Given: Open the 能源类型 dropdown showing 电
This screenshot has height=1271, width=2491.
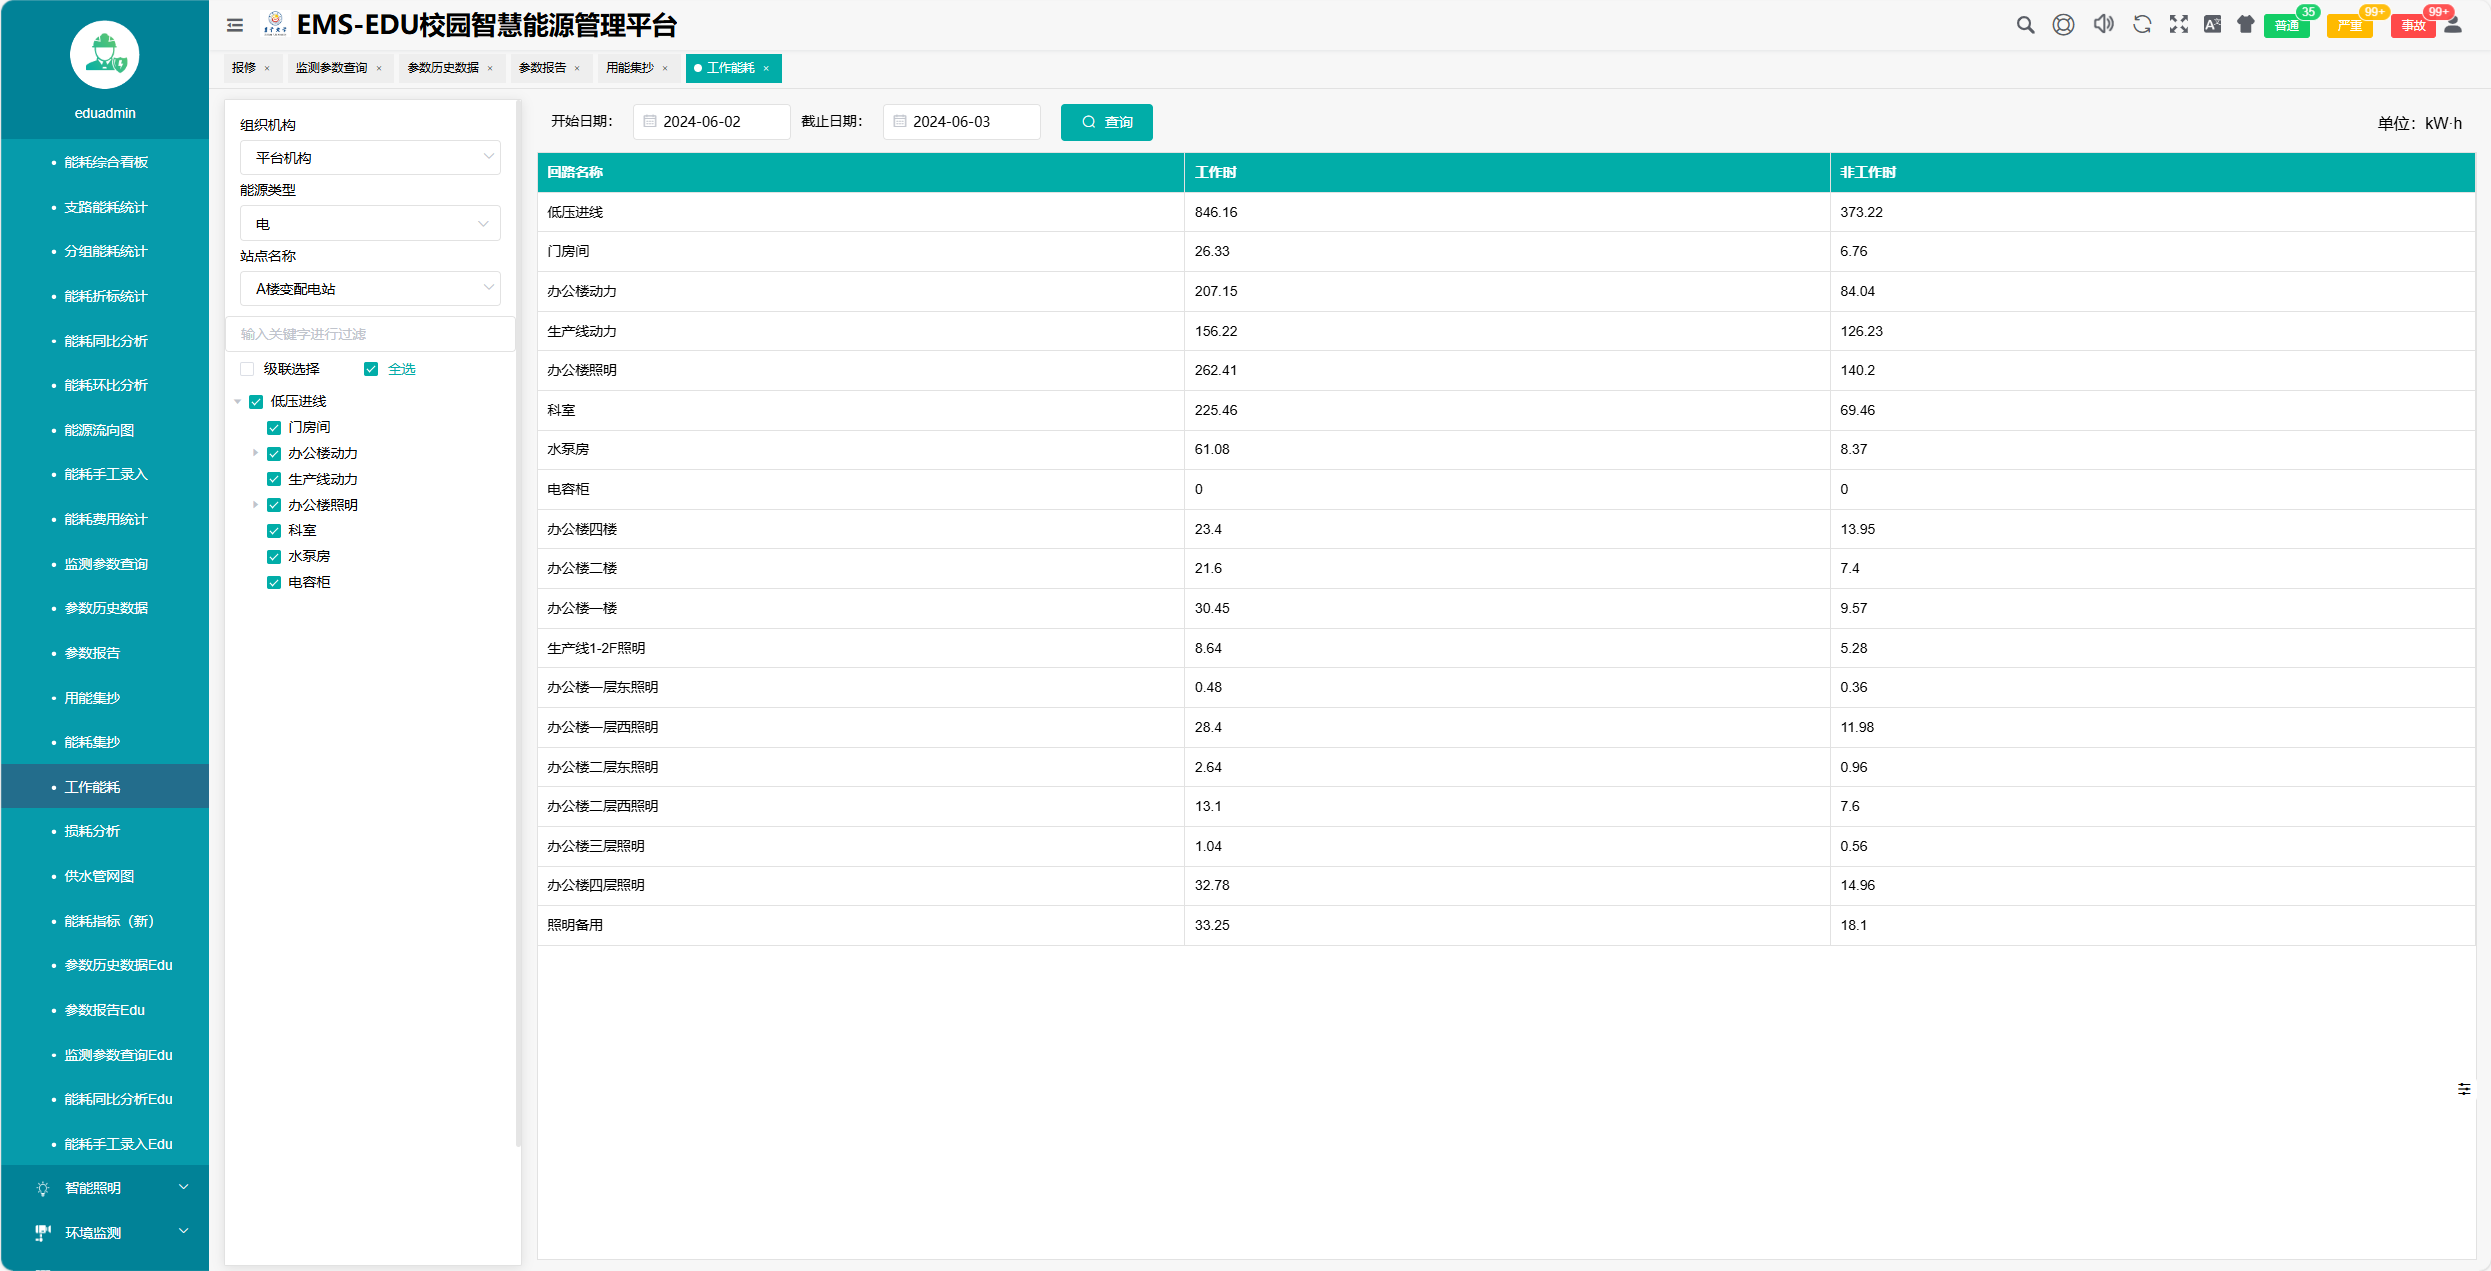Looking at the screenshot, I should pos(370,224).
